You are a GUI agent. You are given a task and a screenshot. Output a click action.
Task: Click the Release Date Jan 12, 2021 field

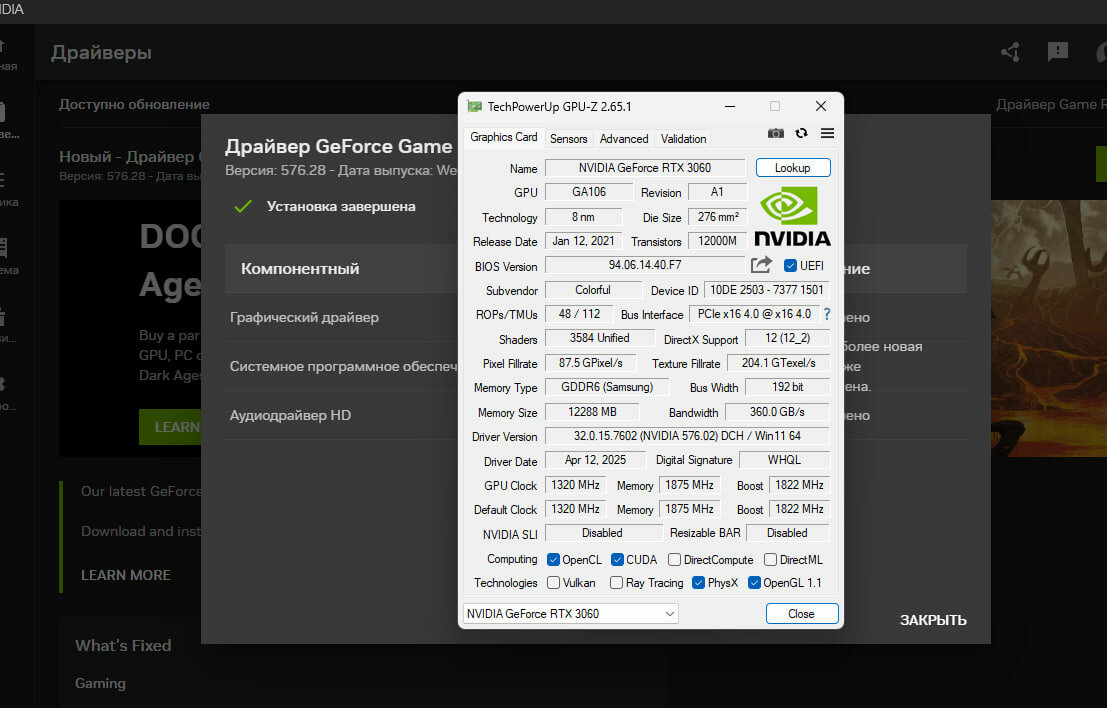(583, 241)
